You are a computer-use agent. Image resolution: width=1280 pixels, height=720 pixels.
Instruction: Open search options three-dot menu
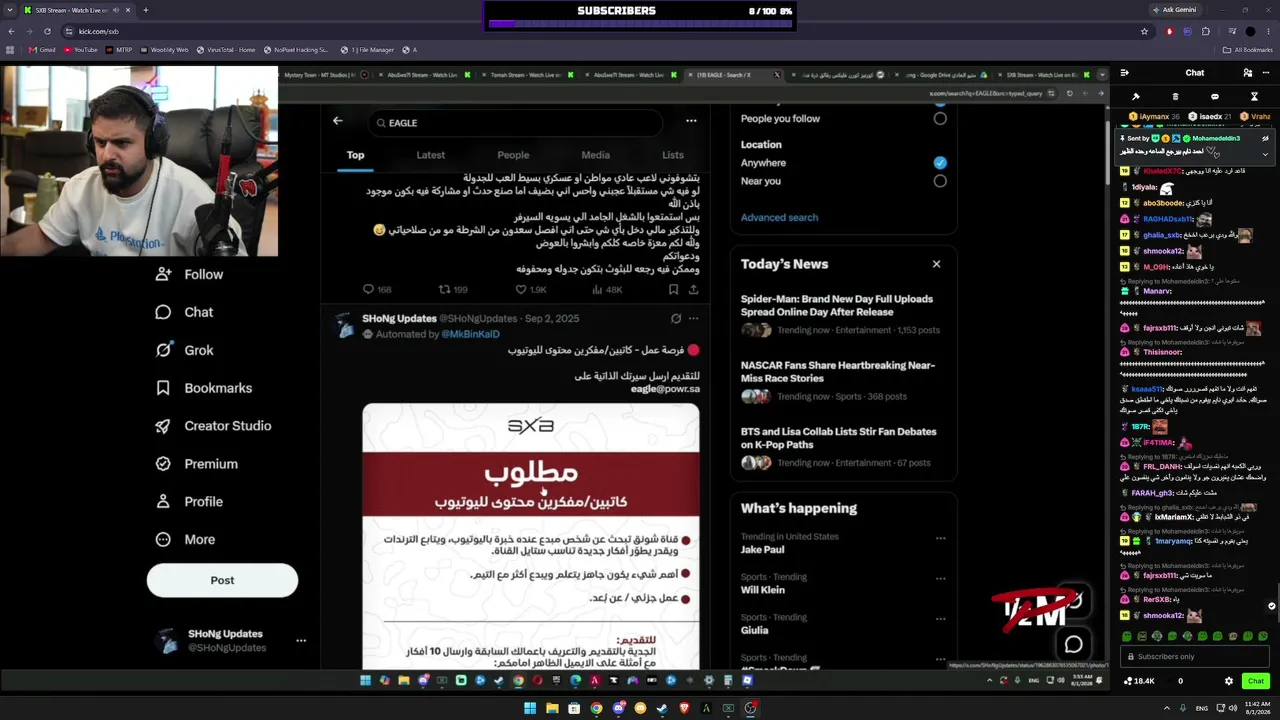point(691,121)
